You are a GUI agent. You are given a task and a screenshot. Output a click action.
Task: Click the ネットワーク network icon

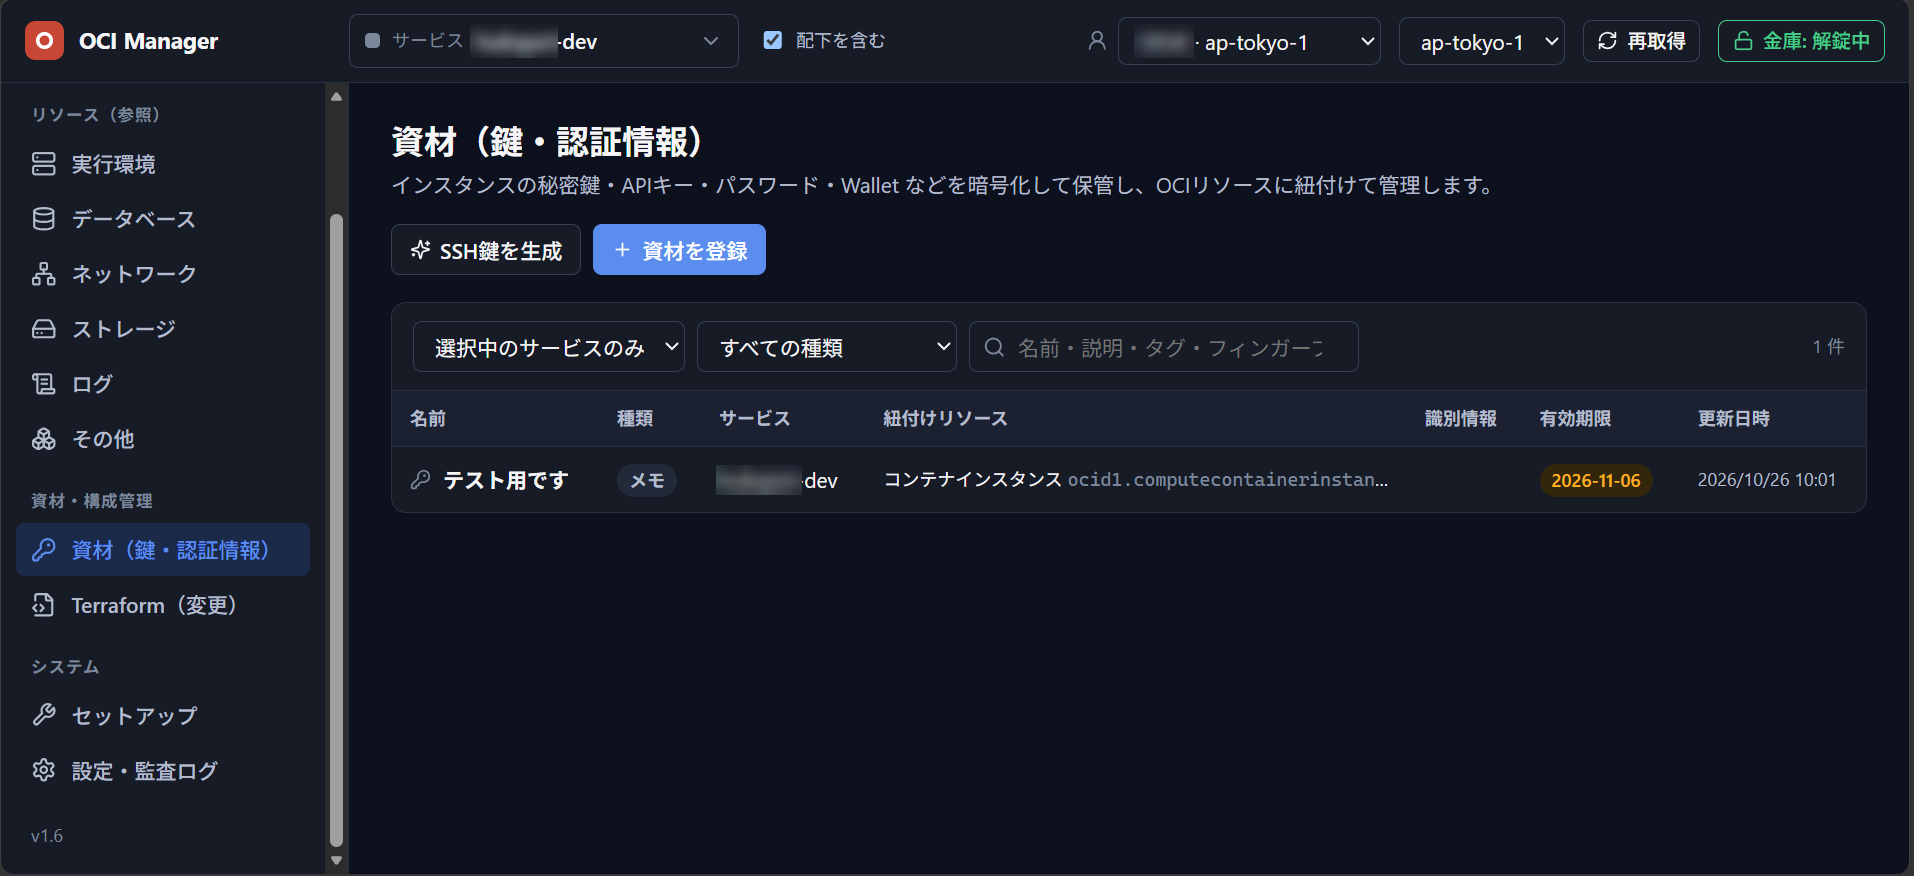[44, 274]
